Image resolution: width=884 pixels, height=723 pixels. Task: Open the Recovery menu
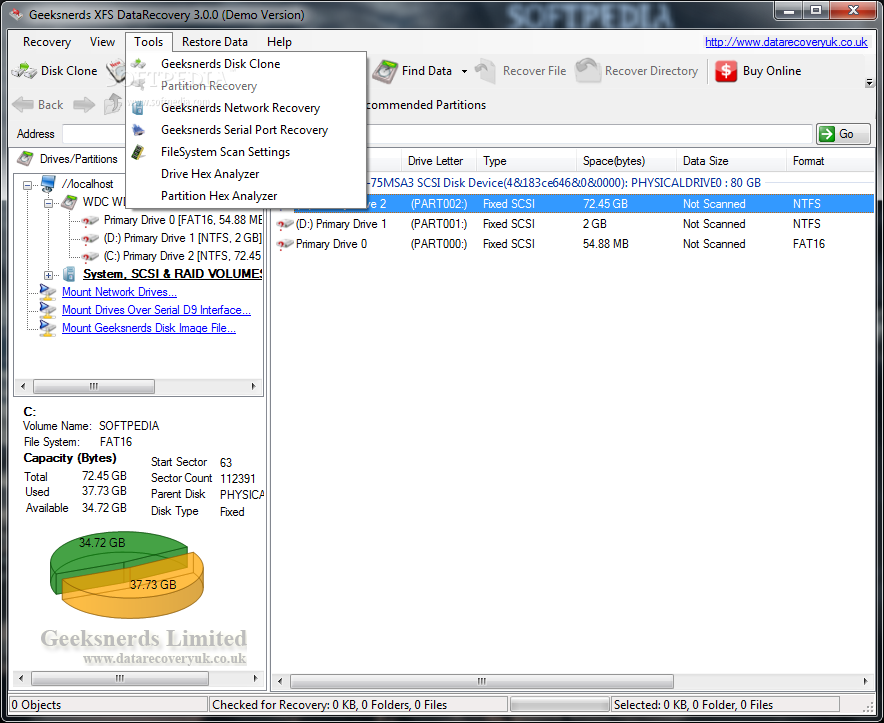(47, 42)
